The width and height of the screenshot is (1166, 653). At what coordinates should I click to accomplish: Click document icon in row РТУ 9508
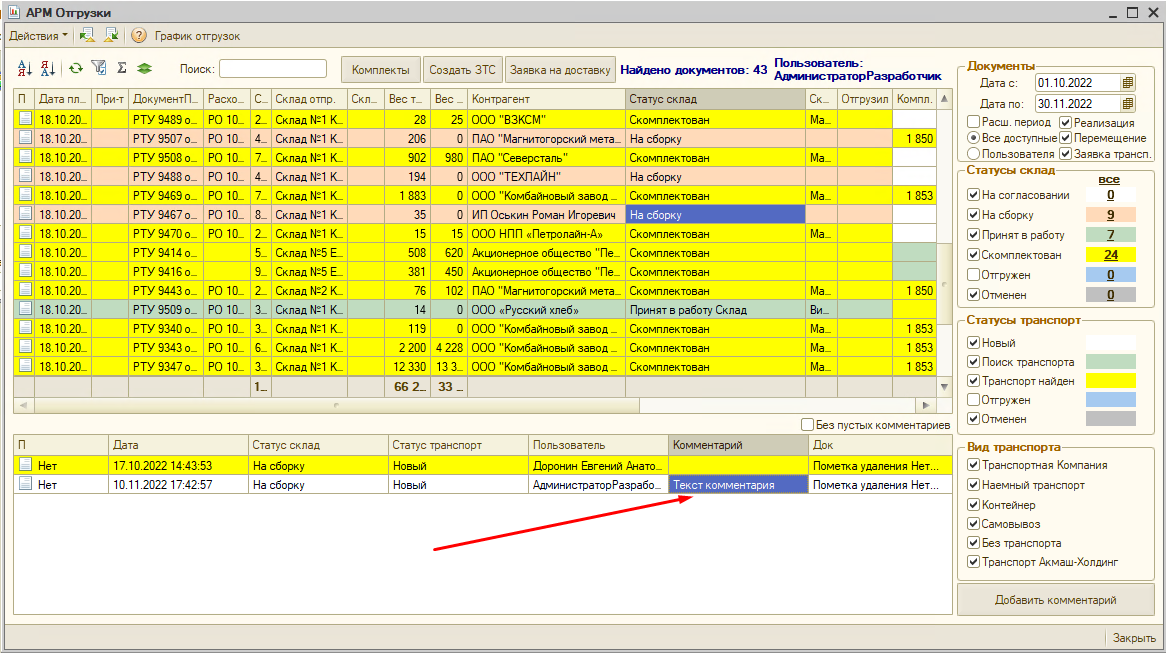coord(25,157)
